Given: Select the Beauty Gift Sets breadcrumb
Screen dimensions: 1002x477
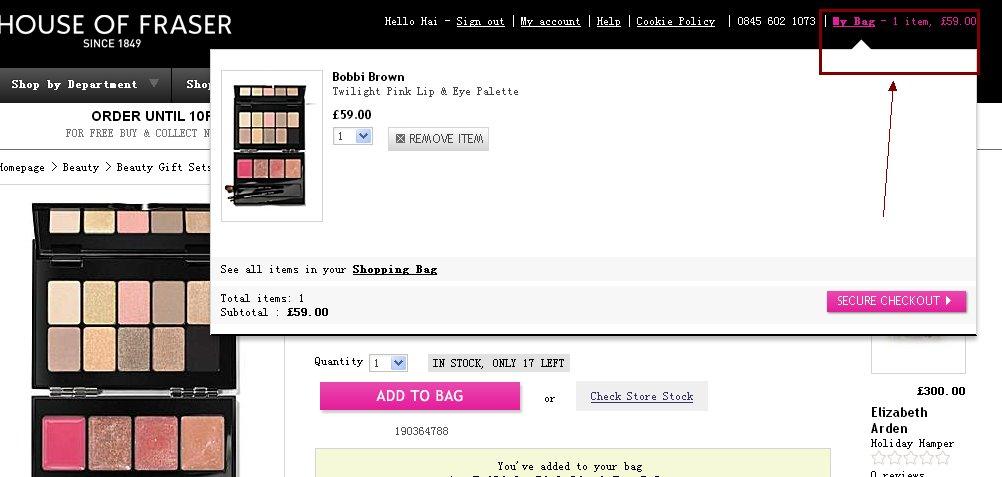Looking at the screenshot, I should pos(164,168).
